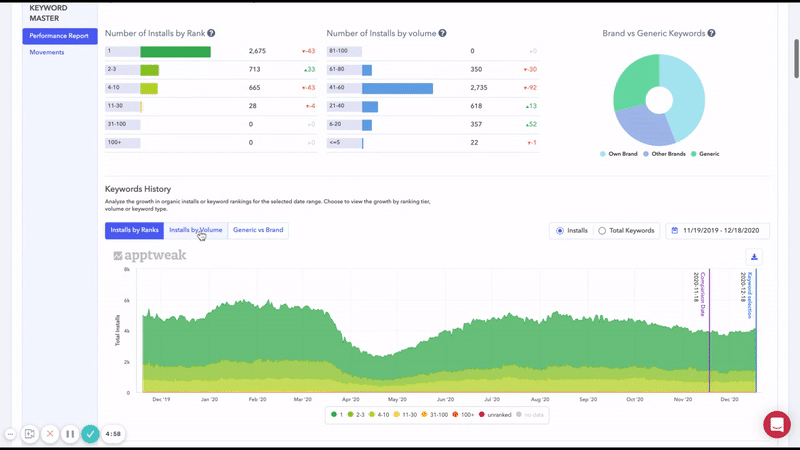Image resolution: width=800 pixels, height=450 pixels.
Task: Click the calendar icon in date range
Action: click(674, 231)
